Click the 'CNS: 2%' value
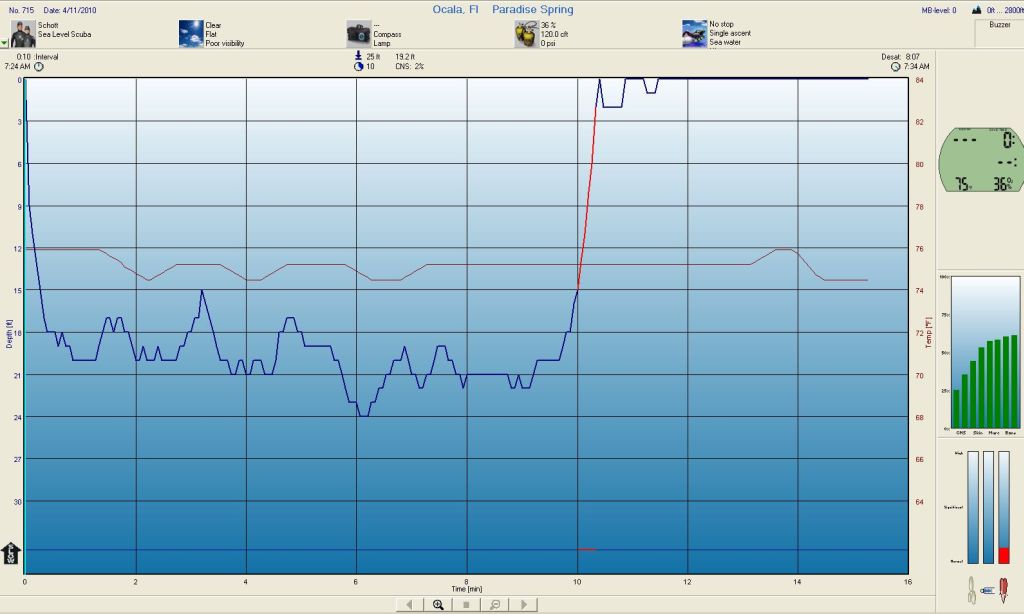Viewport: 1024px width, 614px height. coord(409,67)
